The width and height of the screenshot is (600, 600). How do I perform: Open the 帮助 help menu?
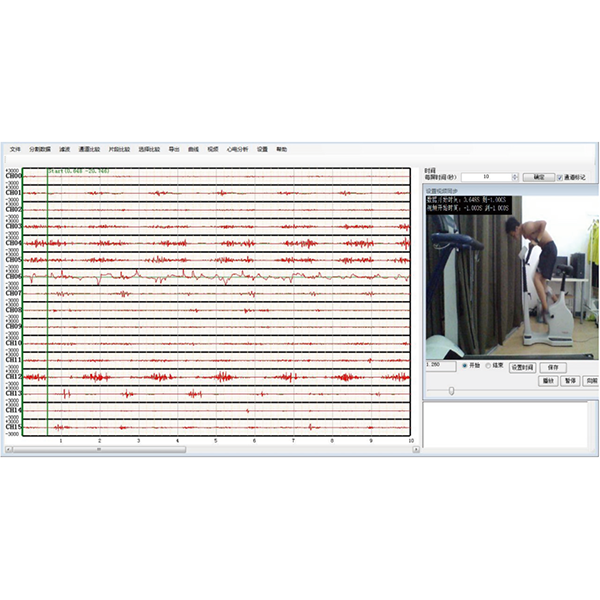(281, 149)
